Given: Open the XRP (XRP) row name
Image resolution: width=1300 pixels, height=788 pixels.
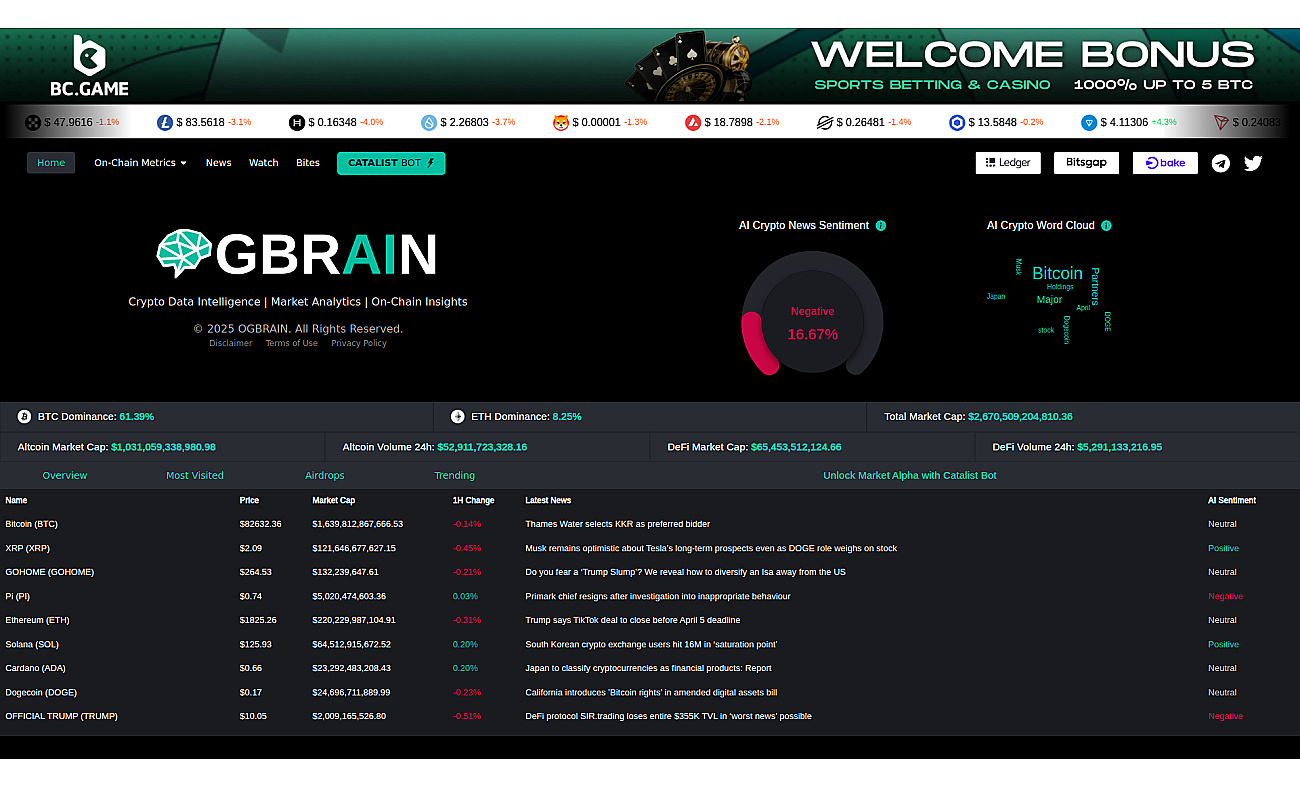Looking at the screenshot, I should [x=27, y=548].
